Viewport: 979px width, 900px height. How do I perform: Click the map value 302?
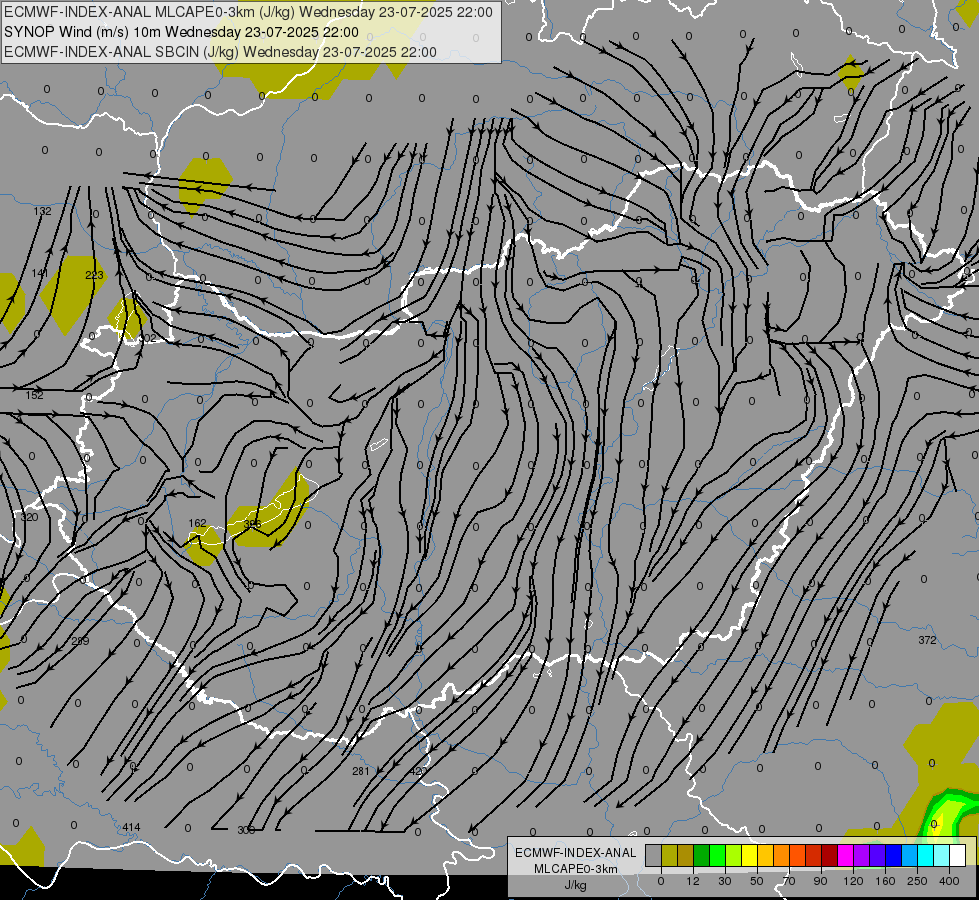pyautogui.click(x=147, y=338)
